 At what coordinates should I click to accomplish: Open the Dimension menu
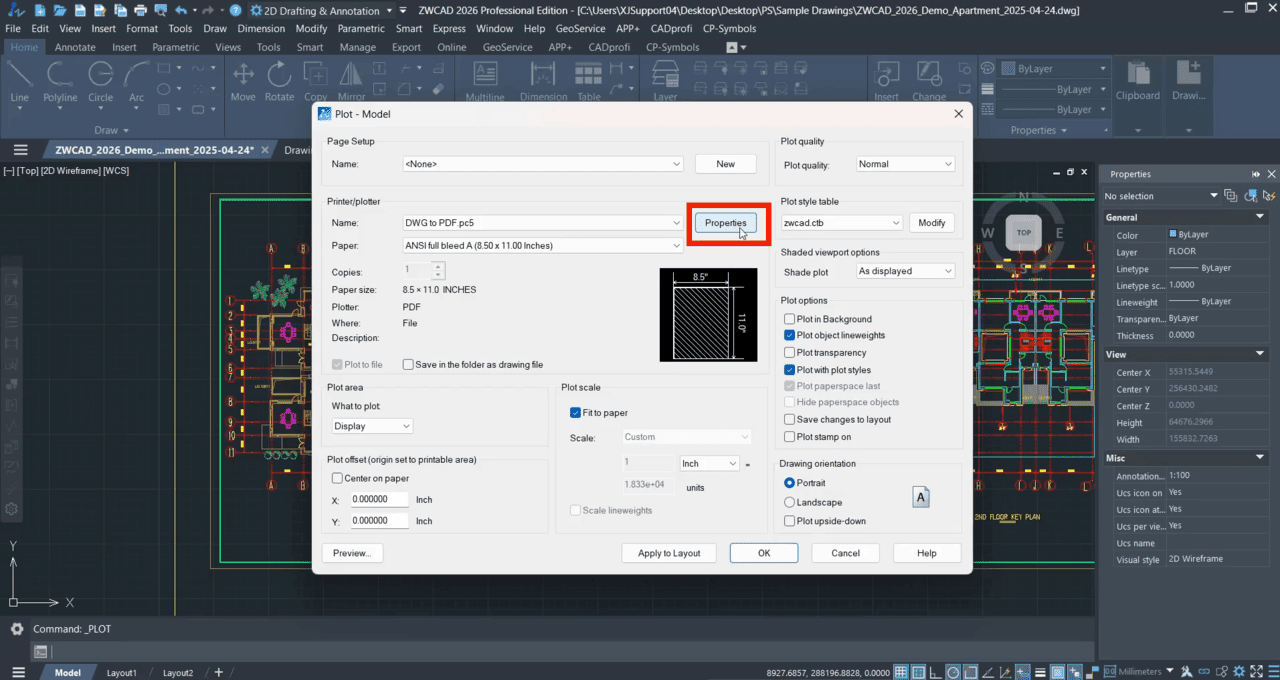pyautogui.click(x=260, y=29)
